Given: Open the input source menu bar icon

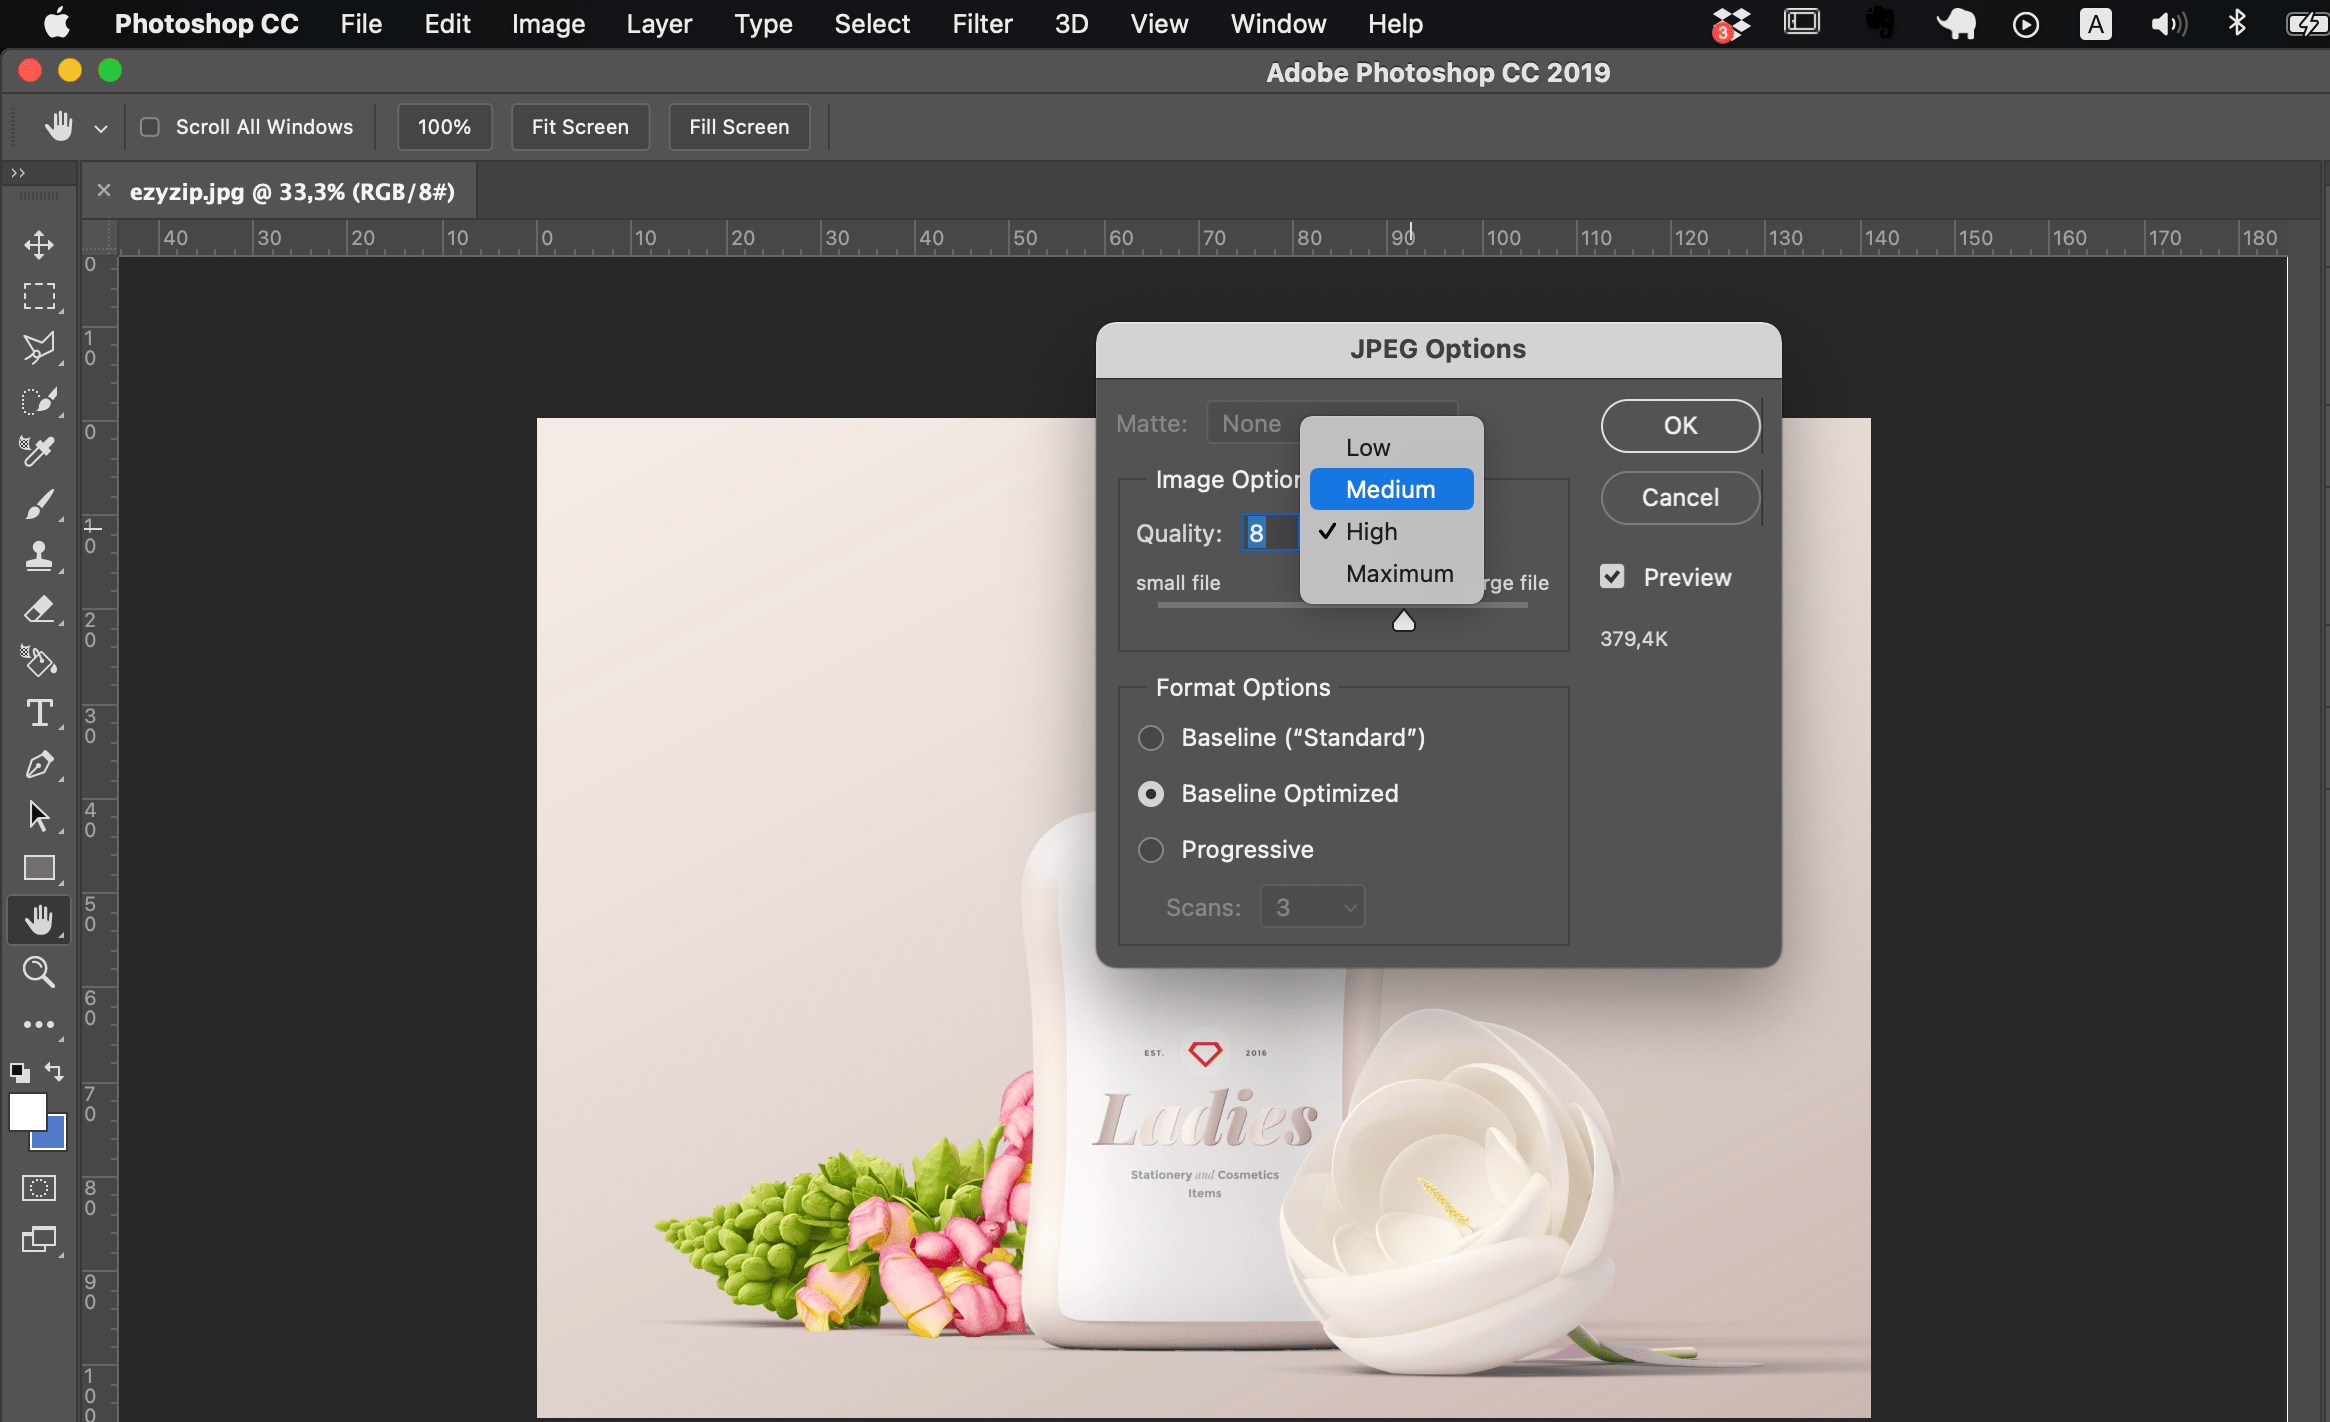Looking at the screenshot, I should [2095, 24].
